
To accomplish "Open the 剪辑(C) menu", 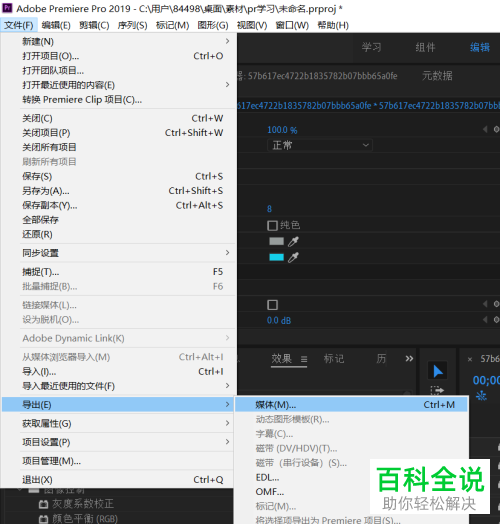I will coord(94,25).
